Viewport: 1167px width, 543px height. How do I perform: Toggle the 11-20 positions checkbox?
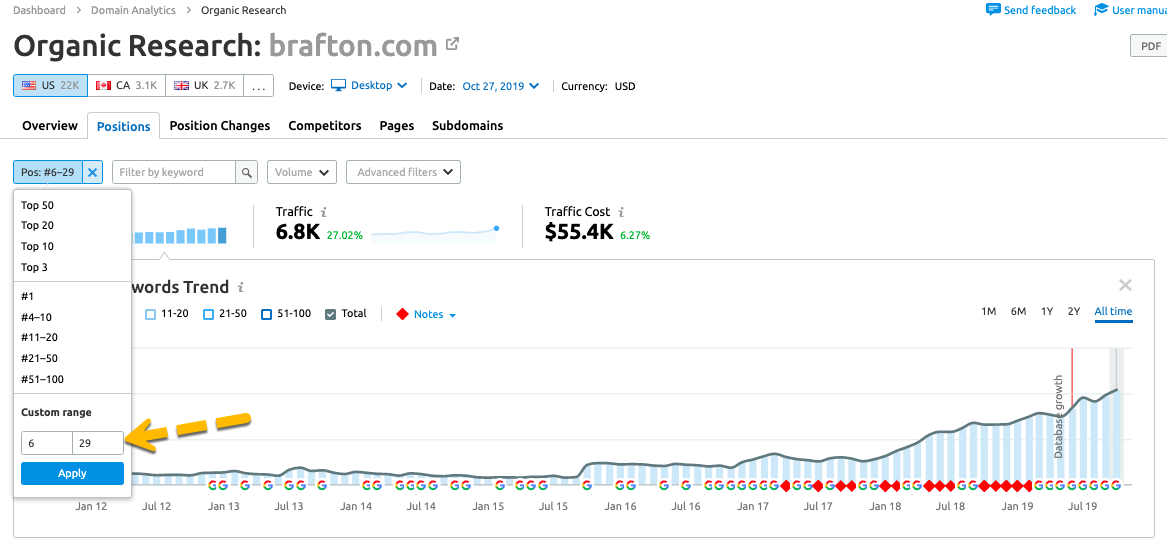coord(151,314)
